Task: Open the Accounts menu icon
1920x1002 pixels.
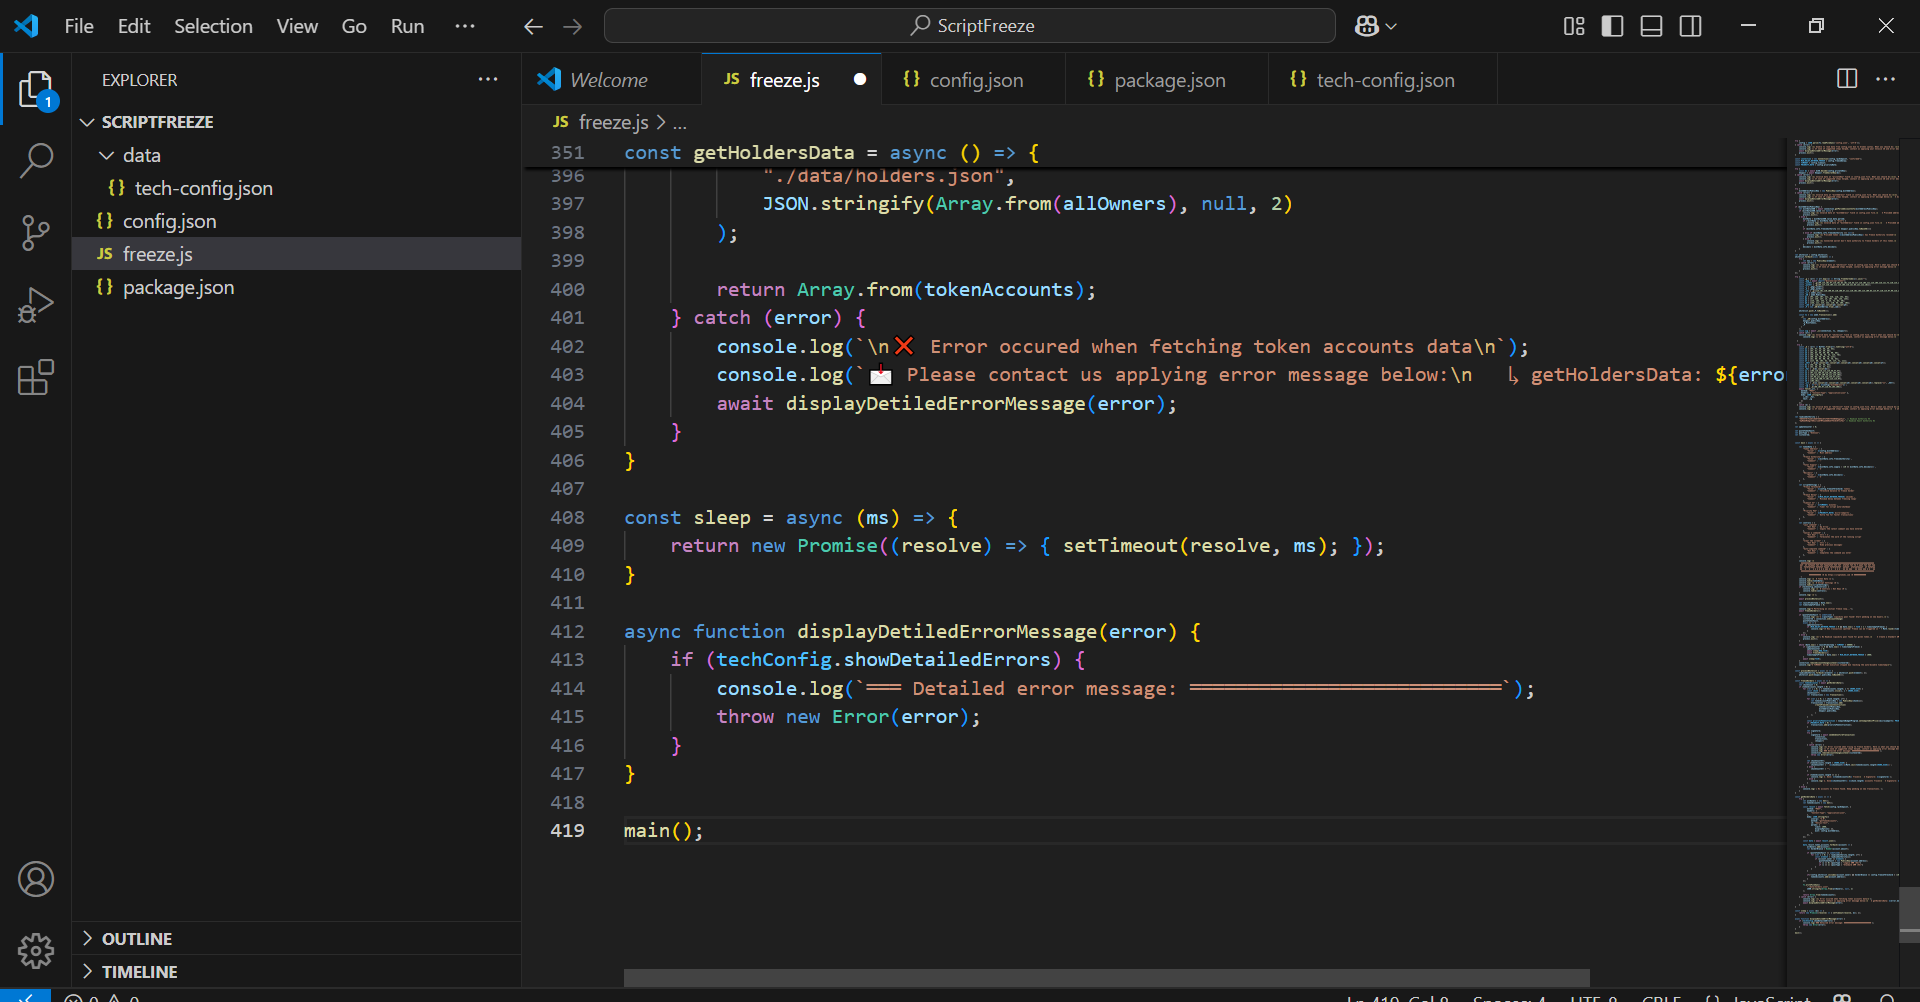Action: [x=36, y=879]
